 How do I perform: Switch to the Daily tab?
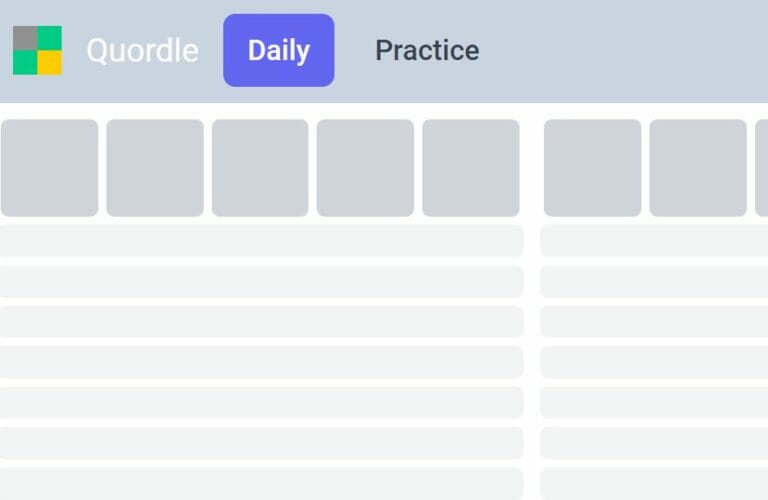(x=279, y=50)
